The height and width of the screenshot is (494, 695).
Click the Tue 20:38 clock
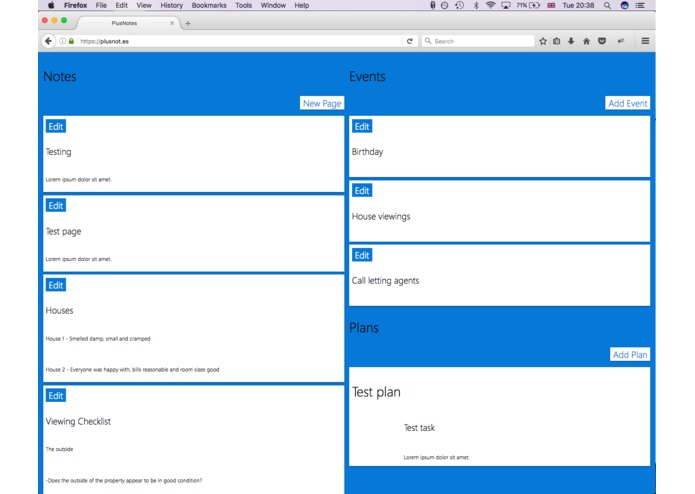(x=578, y=5)
